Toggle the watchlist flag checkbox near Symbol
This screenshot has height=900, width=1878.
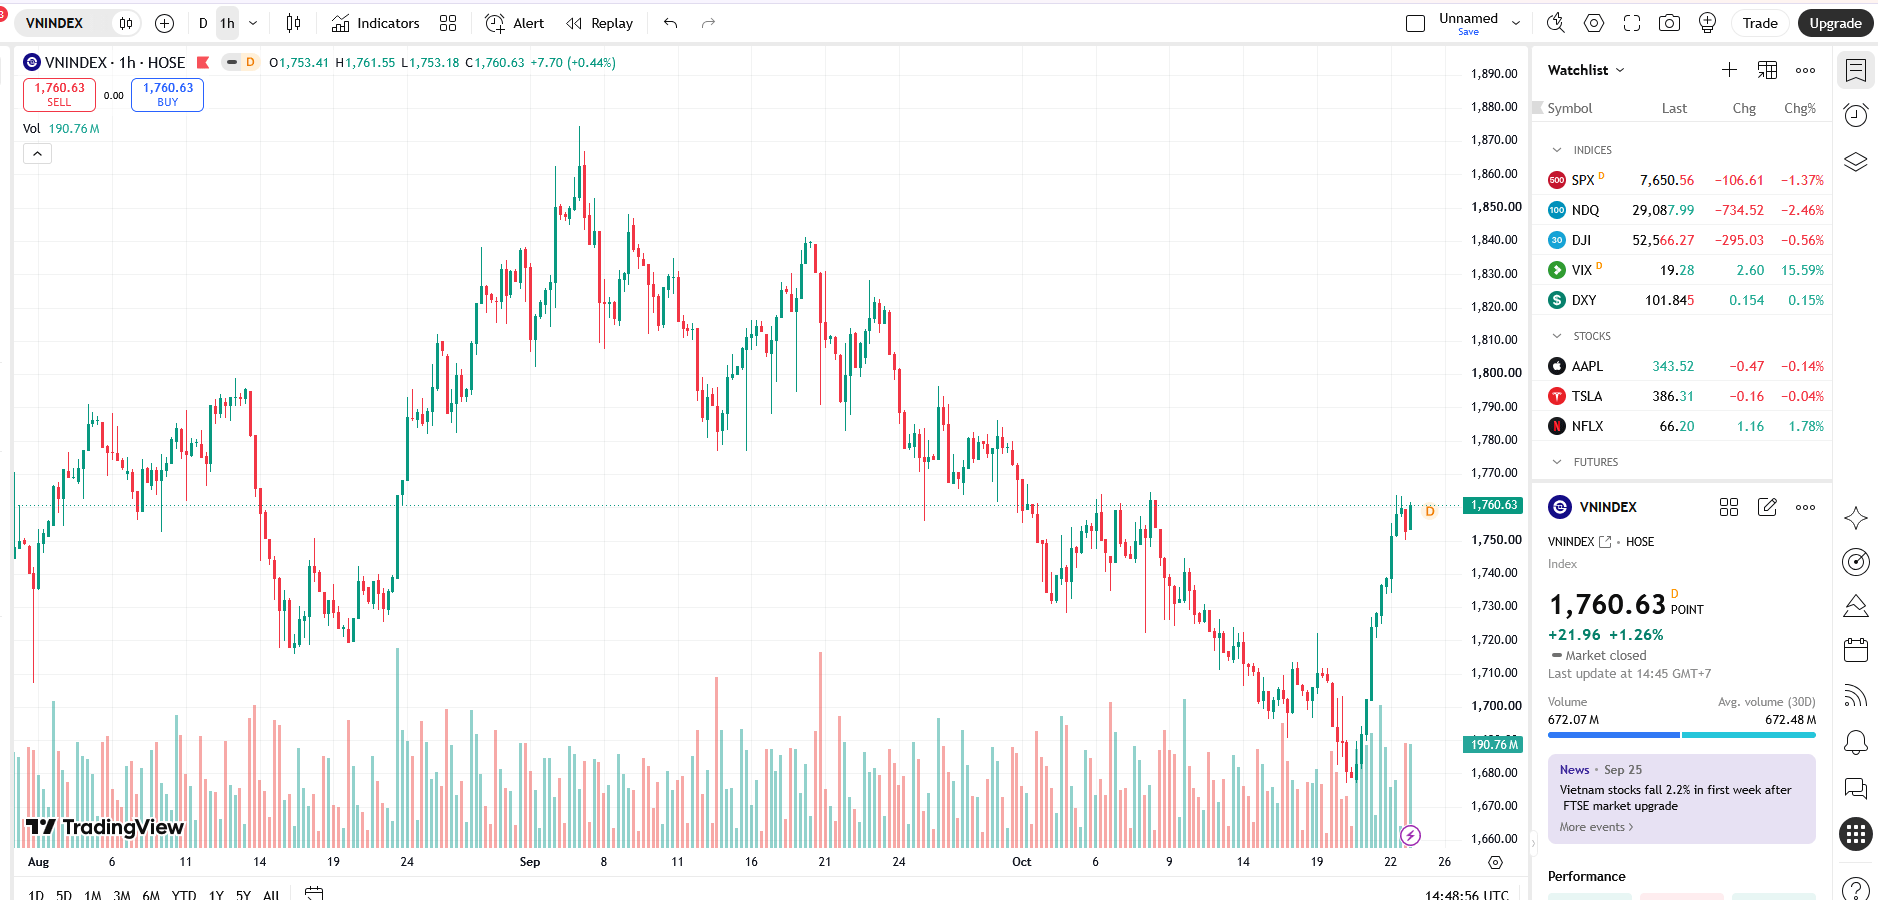1538,107
